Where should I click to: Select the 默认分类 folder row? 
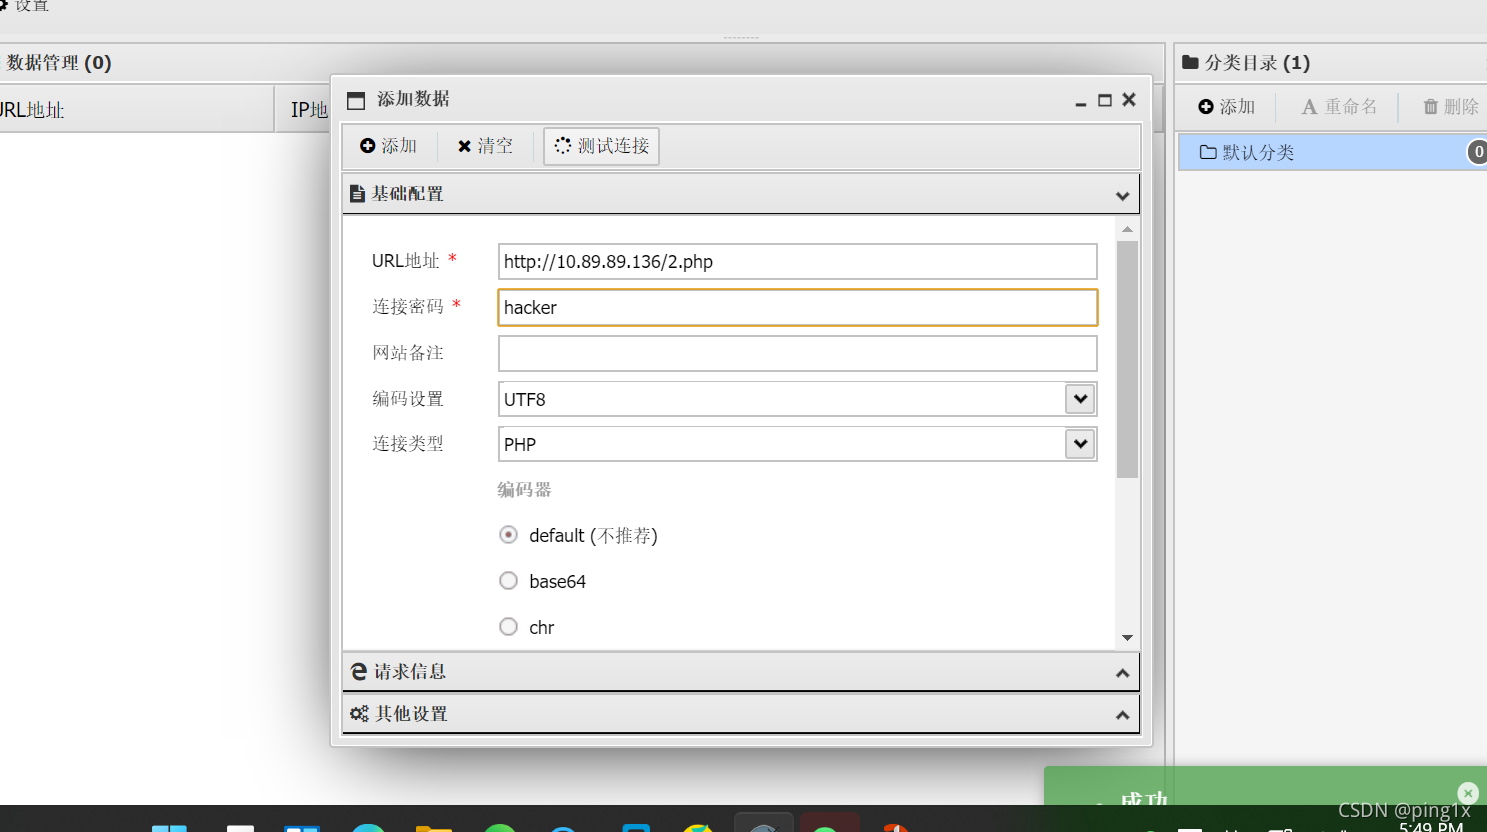1332,152
